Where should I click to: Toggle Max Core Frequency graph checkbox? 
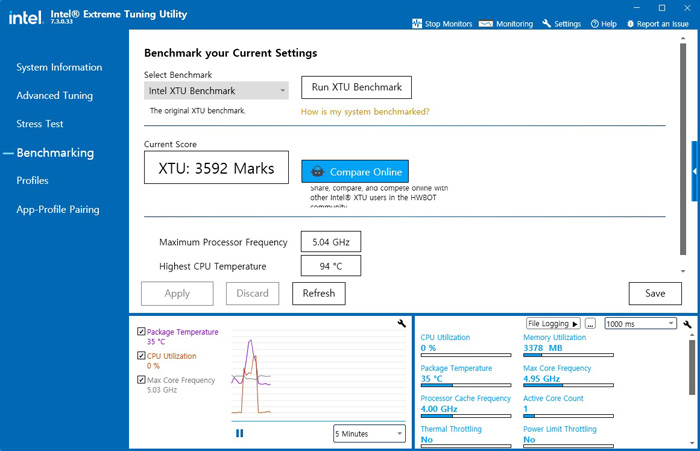pos(141,380)
